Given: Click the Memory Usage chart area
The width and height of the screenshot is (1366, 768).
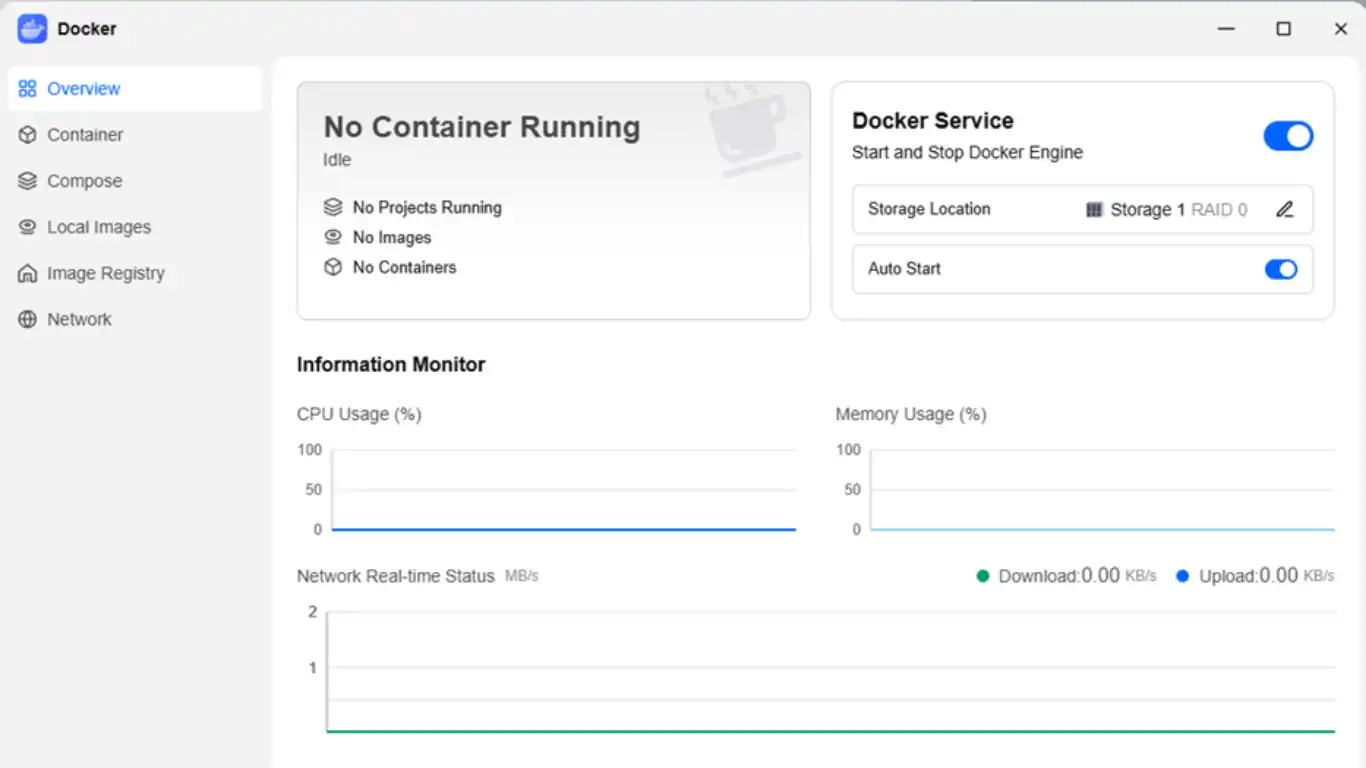Looking at the screenshot, I should point(1102,490).
